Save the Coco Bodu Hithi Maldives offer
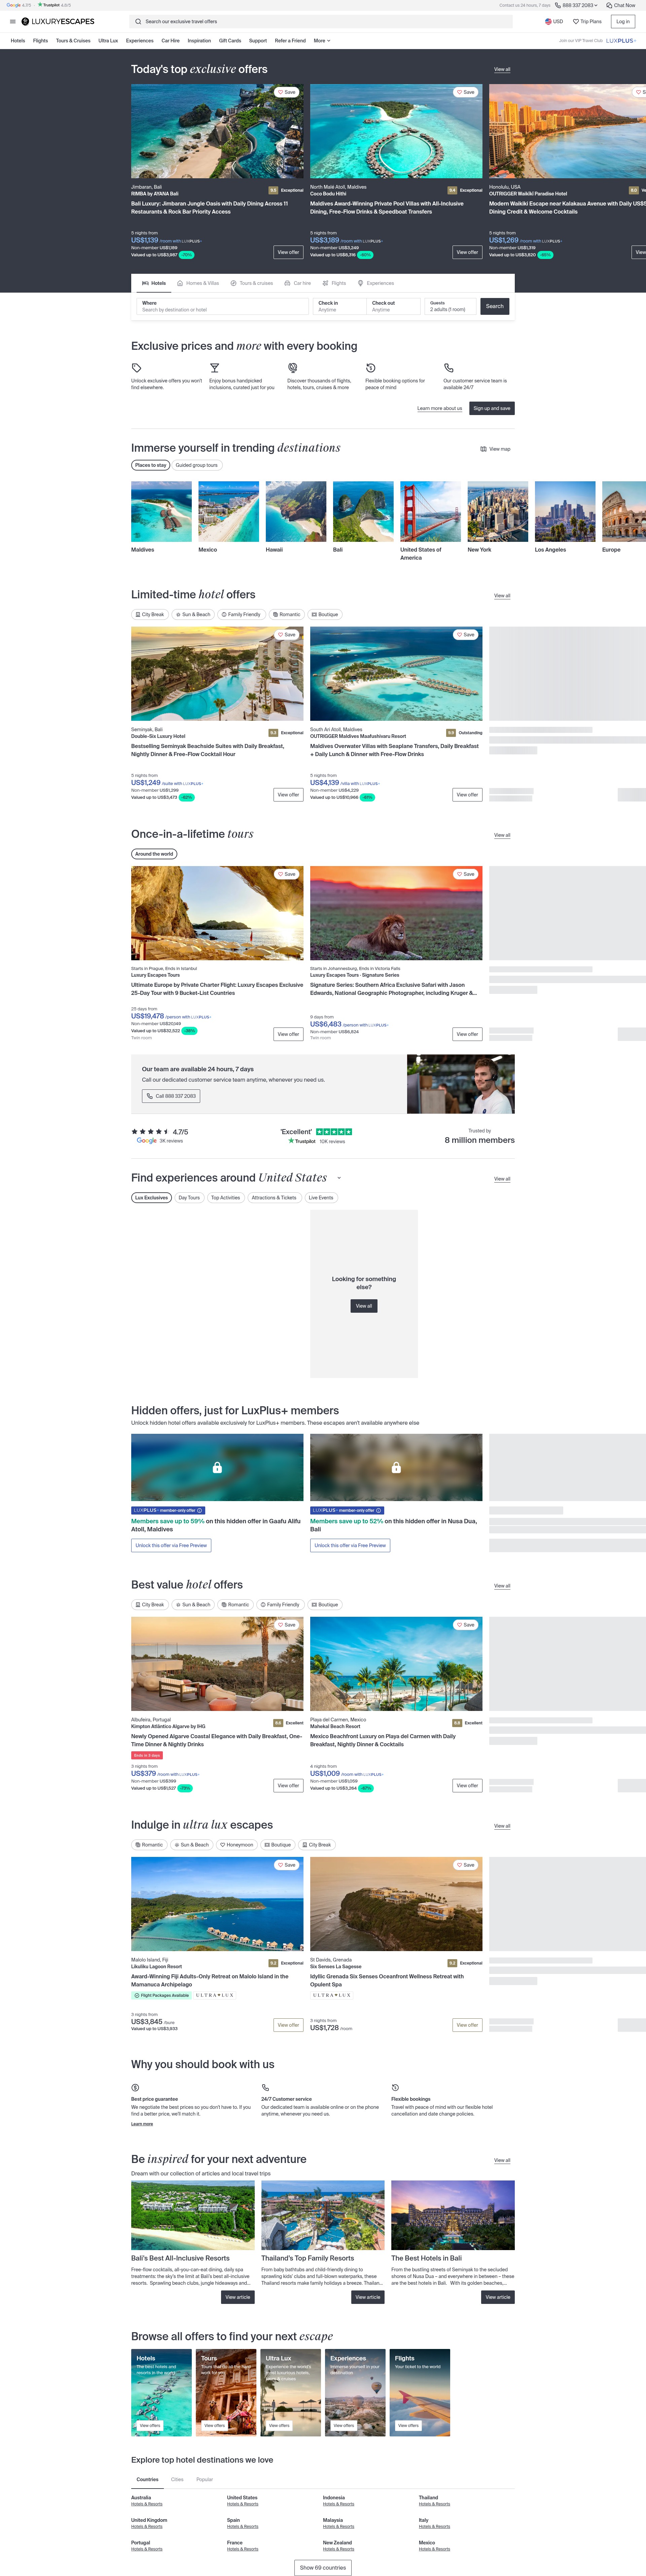Screen dimensions: 646x2576 (466, 92)
